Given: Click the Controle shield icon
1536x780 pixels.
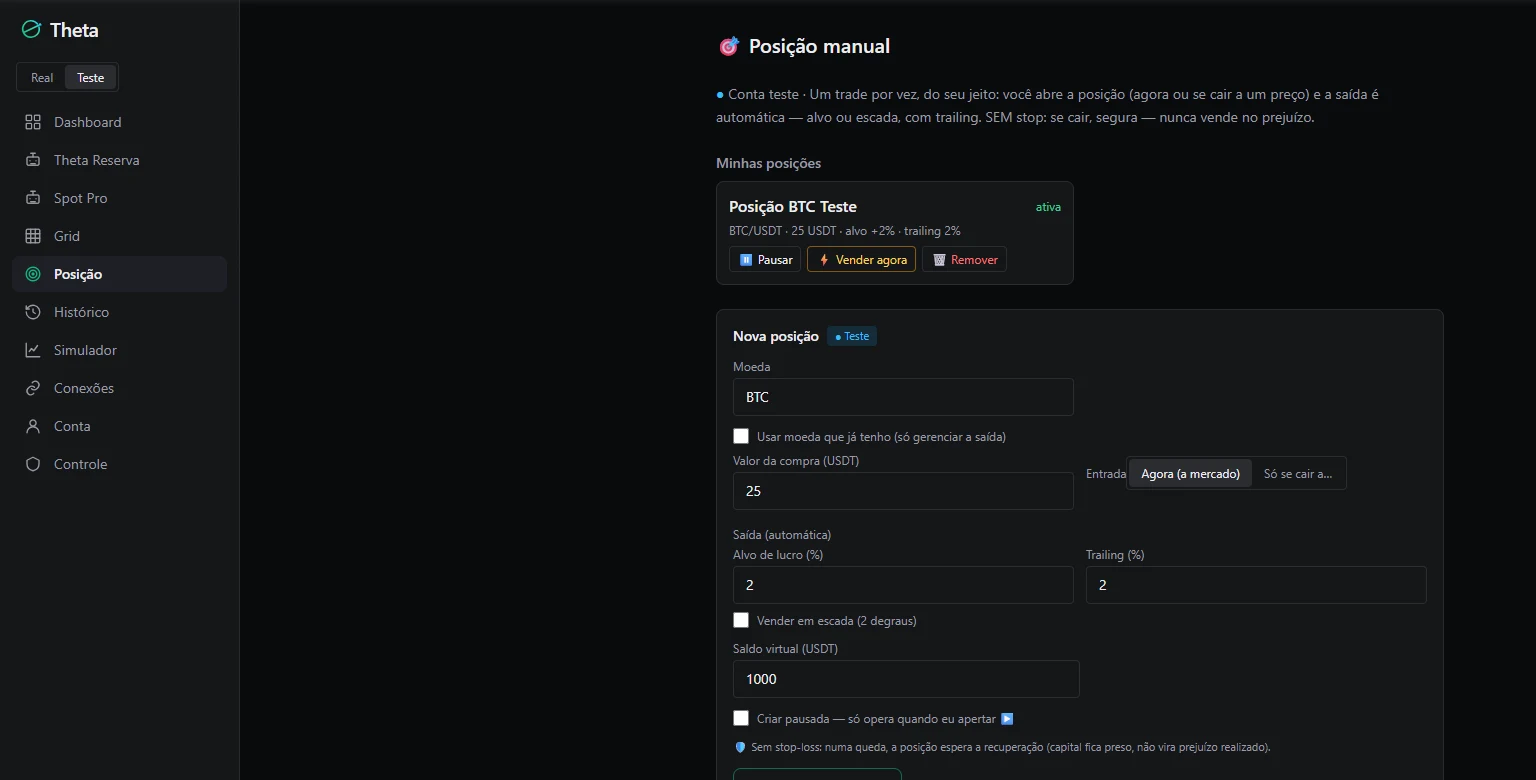Looking at the screenshot, I should 33,464.
